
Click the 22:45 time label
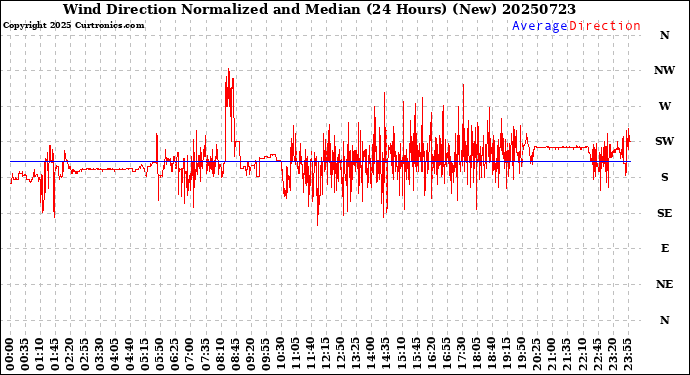[x=597, y=354]
